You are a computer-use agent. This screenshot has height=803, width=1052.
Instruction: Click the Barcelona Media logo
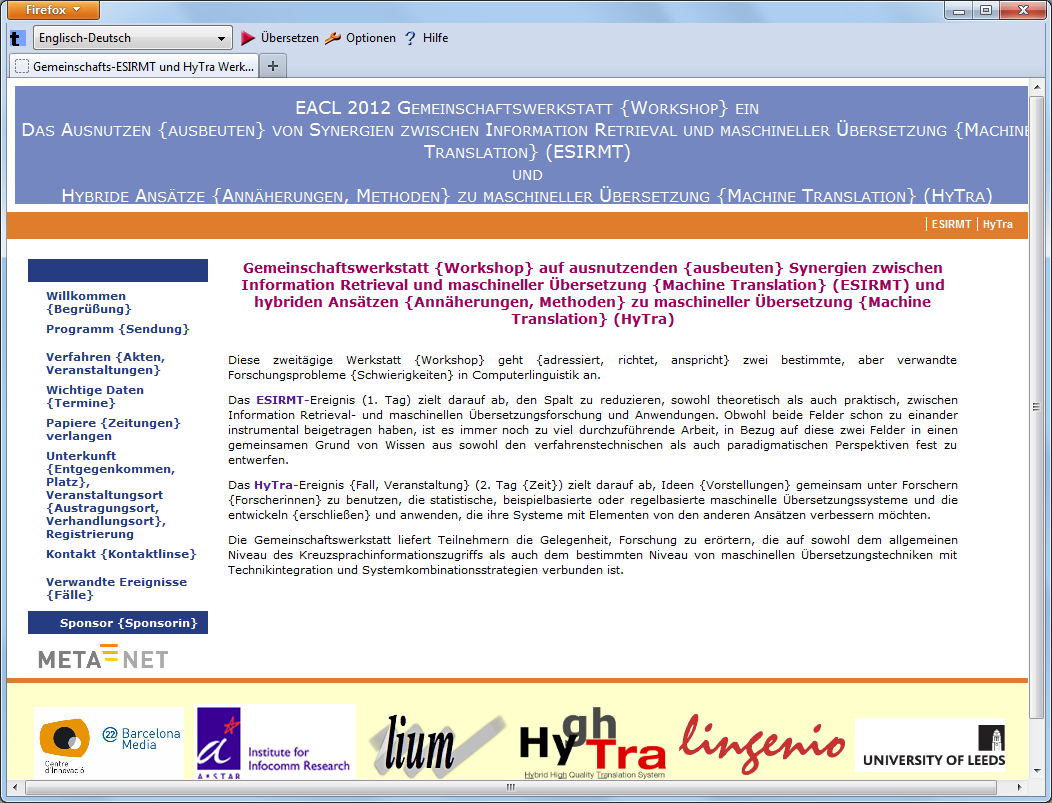tap(109, 744)
